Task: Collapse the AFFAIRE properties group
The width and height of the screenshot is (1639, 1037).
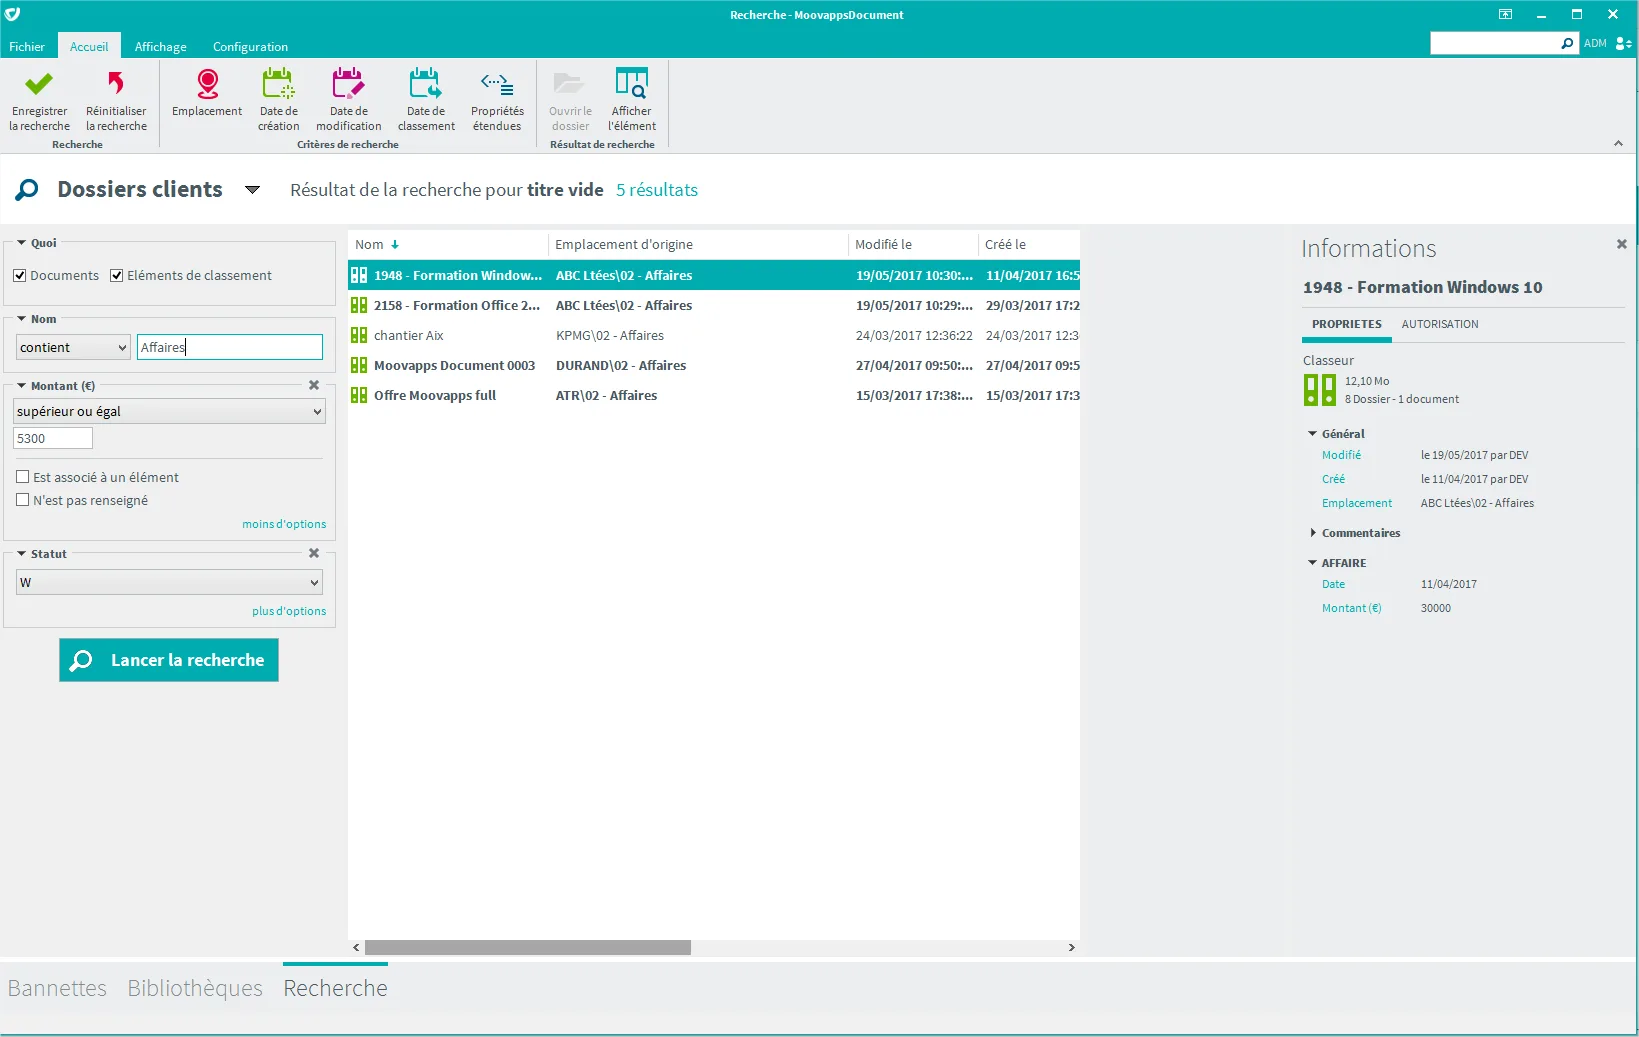Action: pos(1313,563)
